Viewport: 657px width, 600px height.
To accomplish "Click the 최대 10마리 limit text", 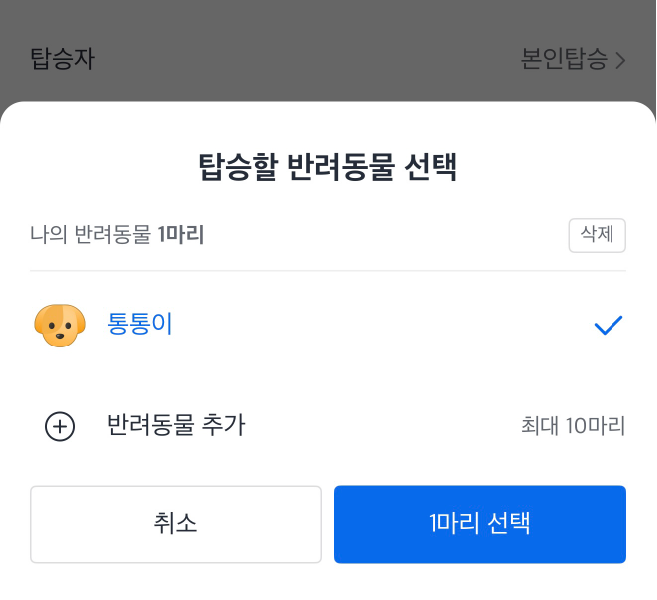I will (573, 426).
